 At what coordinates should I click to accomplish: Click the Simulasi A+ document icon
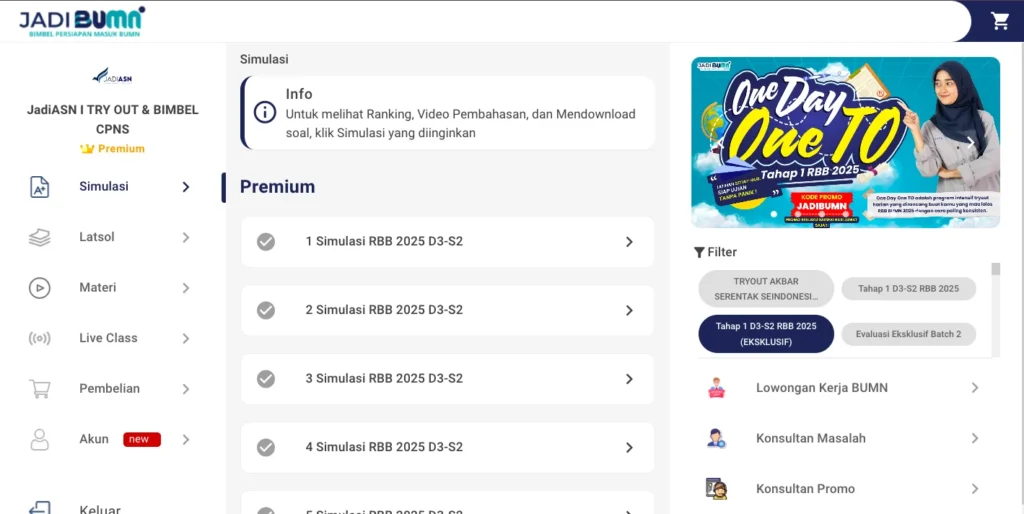(40, 187)
